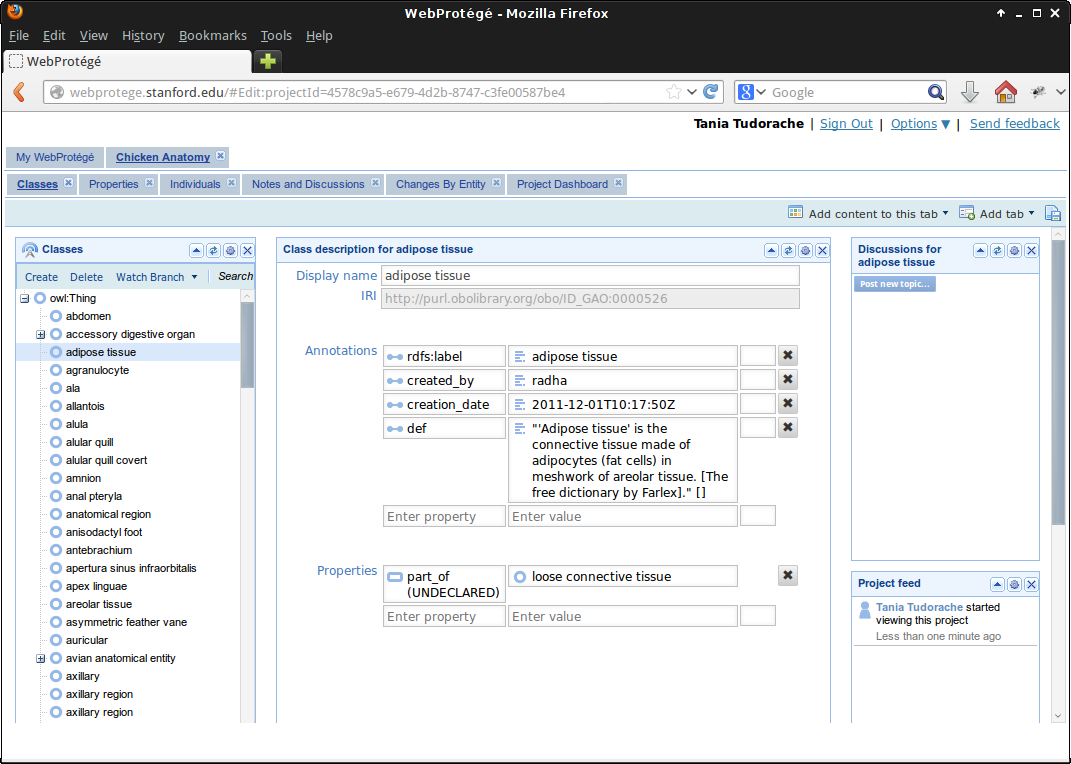Click the Sign Out link
The height and width of the screenshot is (764, 1071).
coord(846,124)
